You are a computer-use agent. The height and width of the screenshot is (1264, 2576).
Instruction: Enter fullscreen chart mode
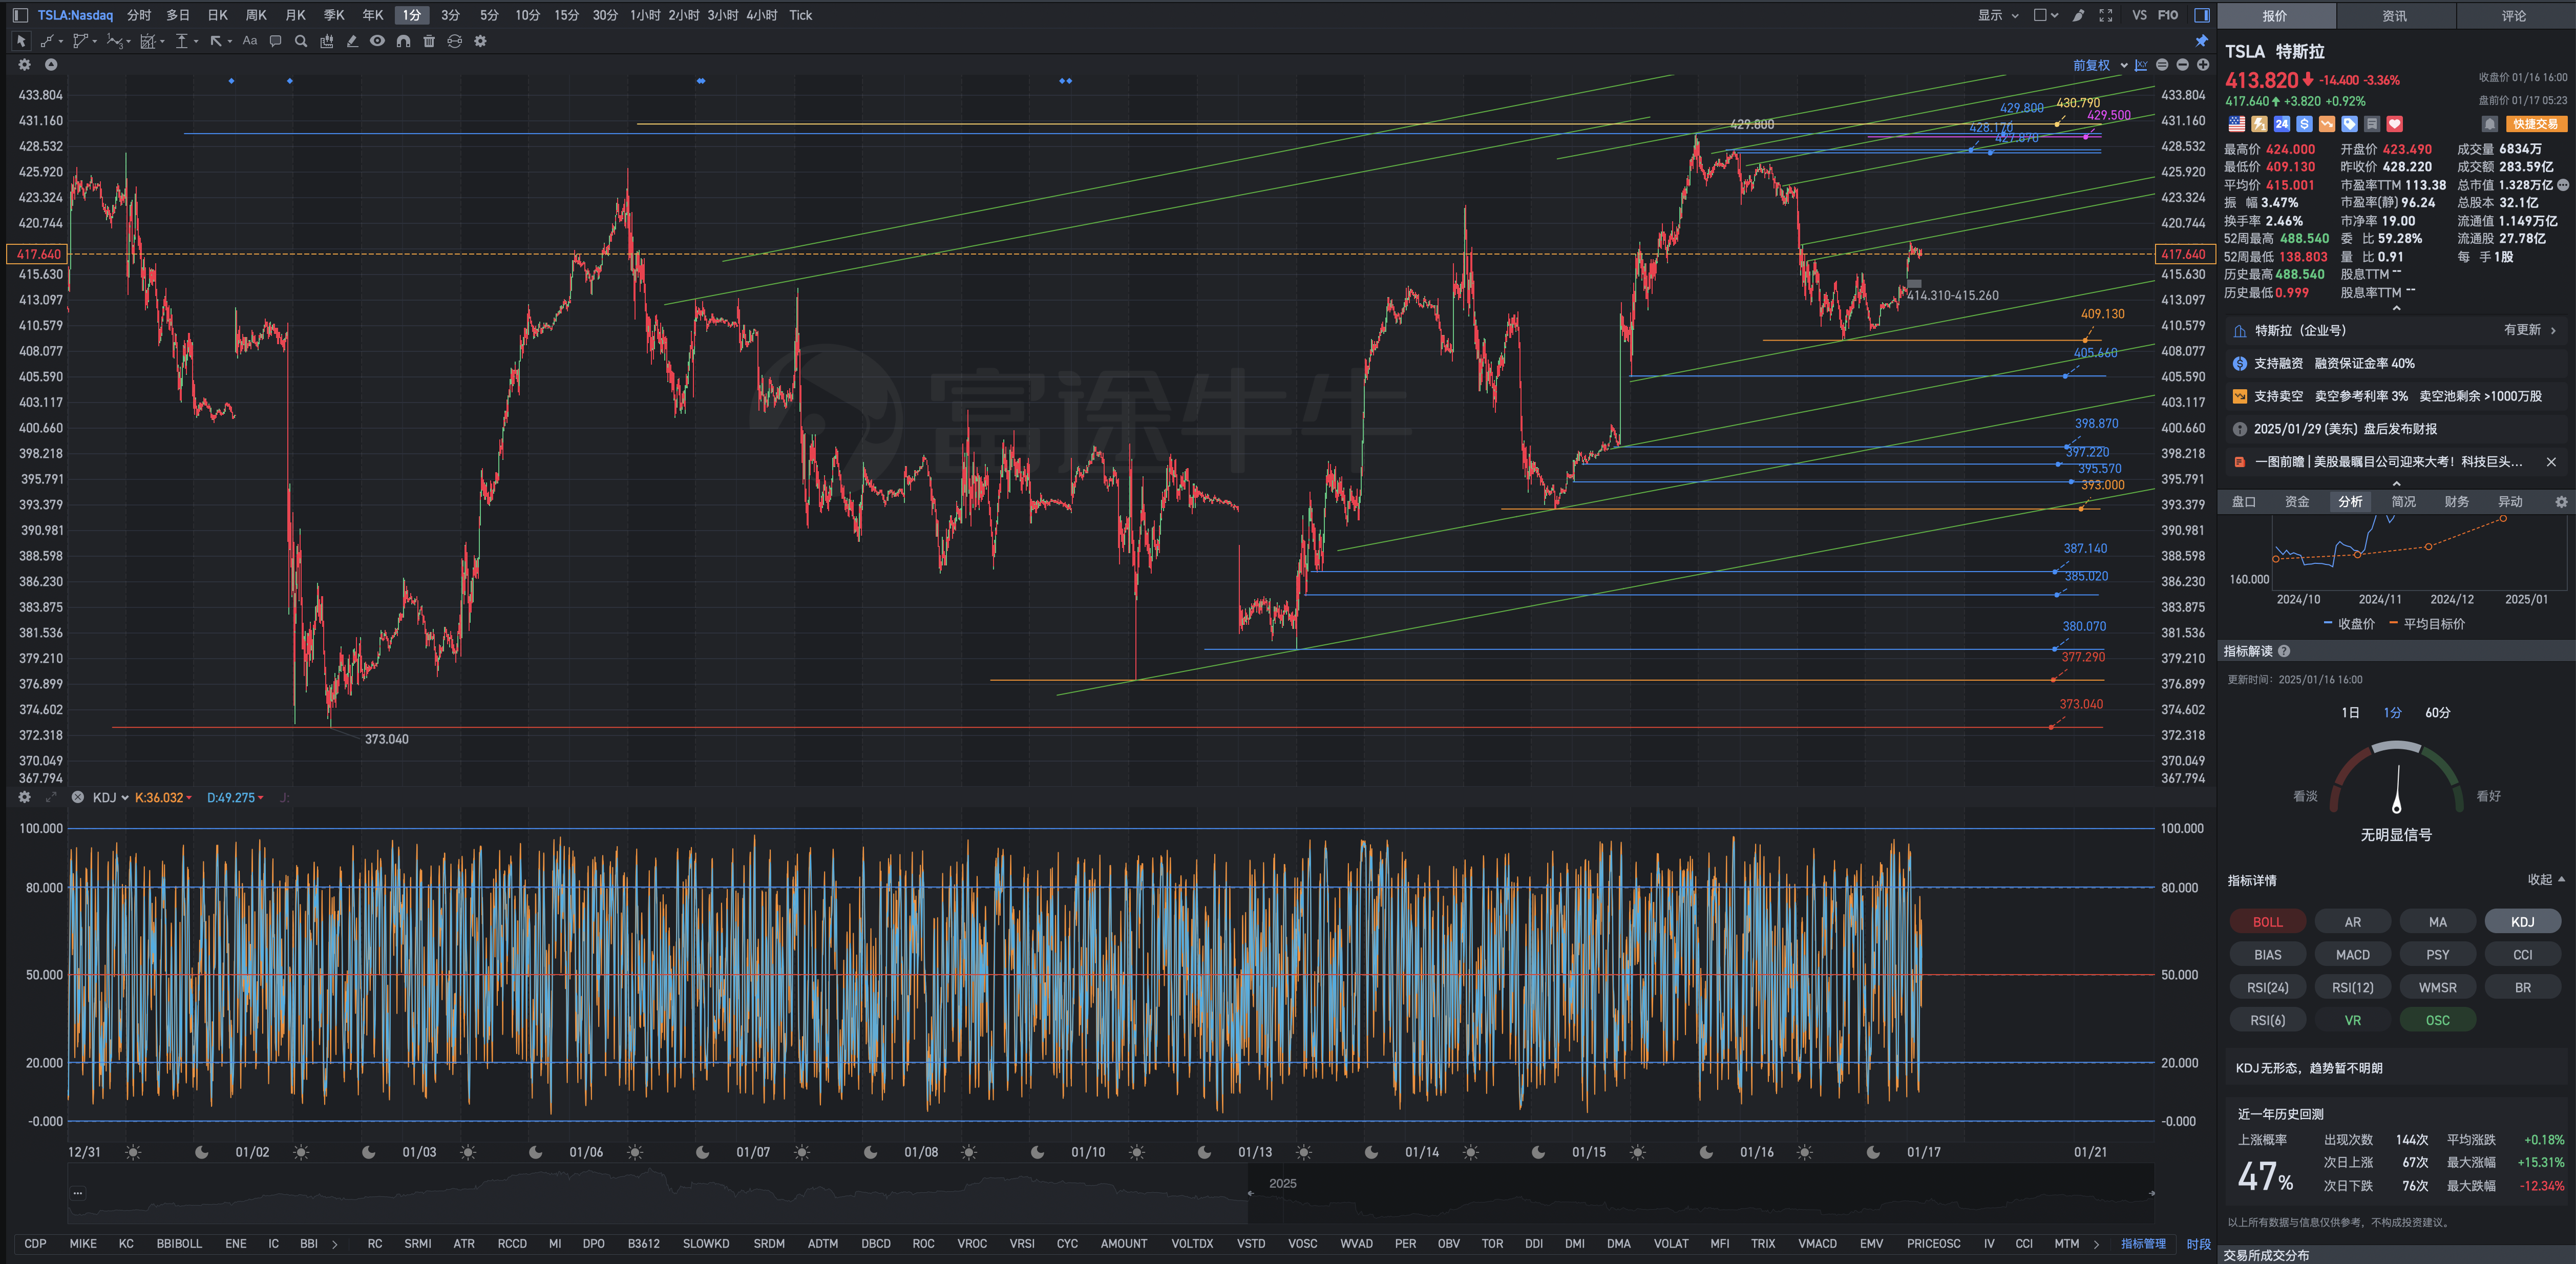point(2106,15)
